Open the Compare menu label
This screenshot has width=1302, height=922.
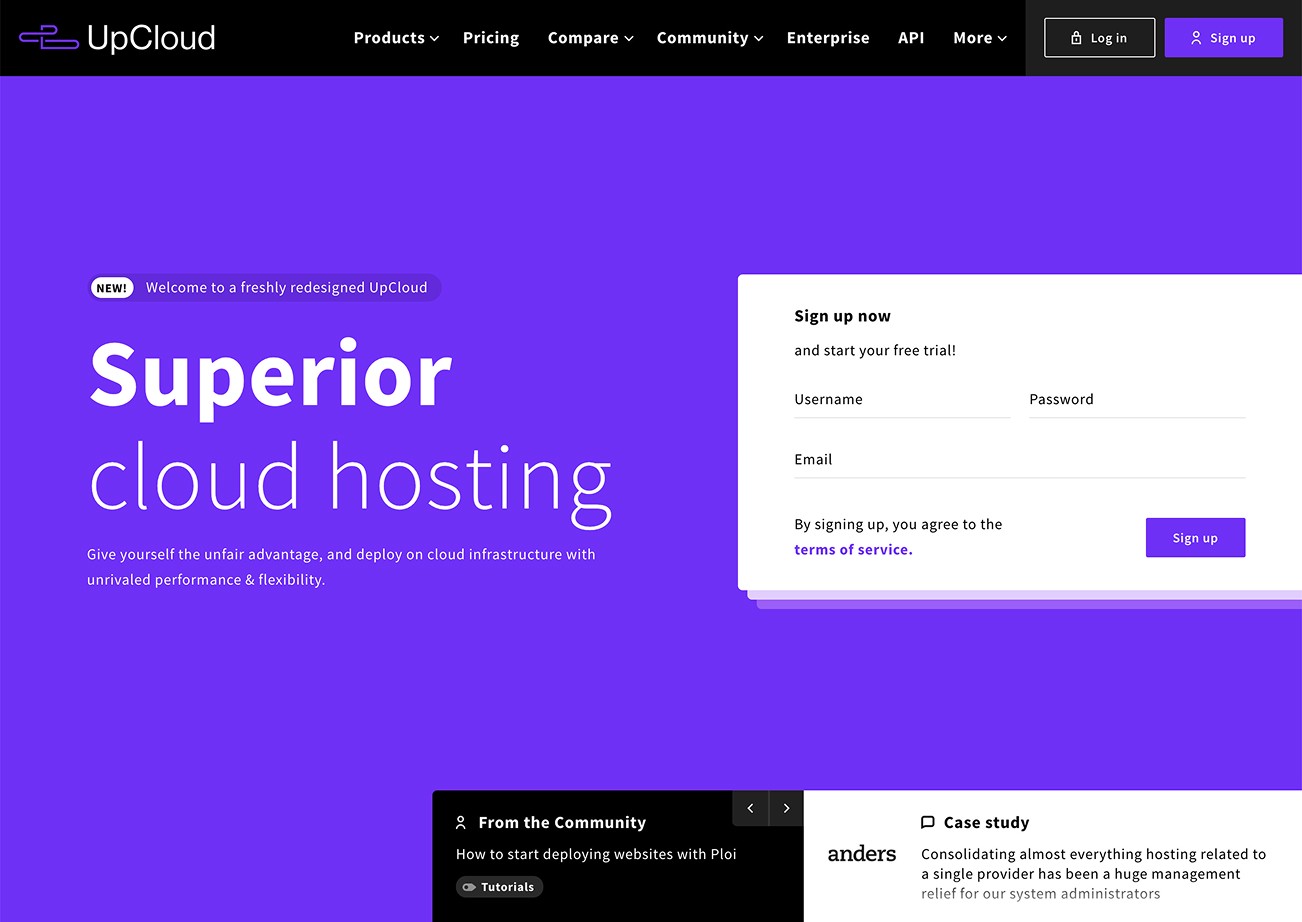583,38
